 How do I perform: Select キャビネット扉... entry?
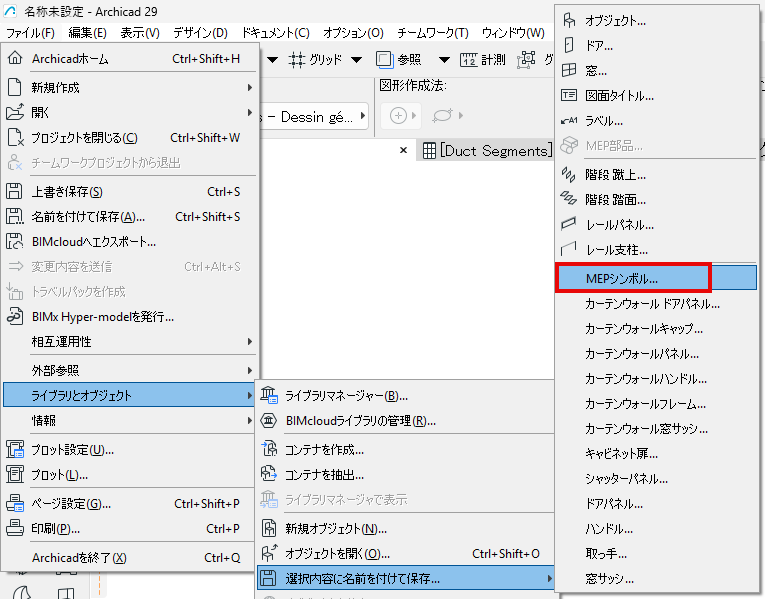point(657,453)
